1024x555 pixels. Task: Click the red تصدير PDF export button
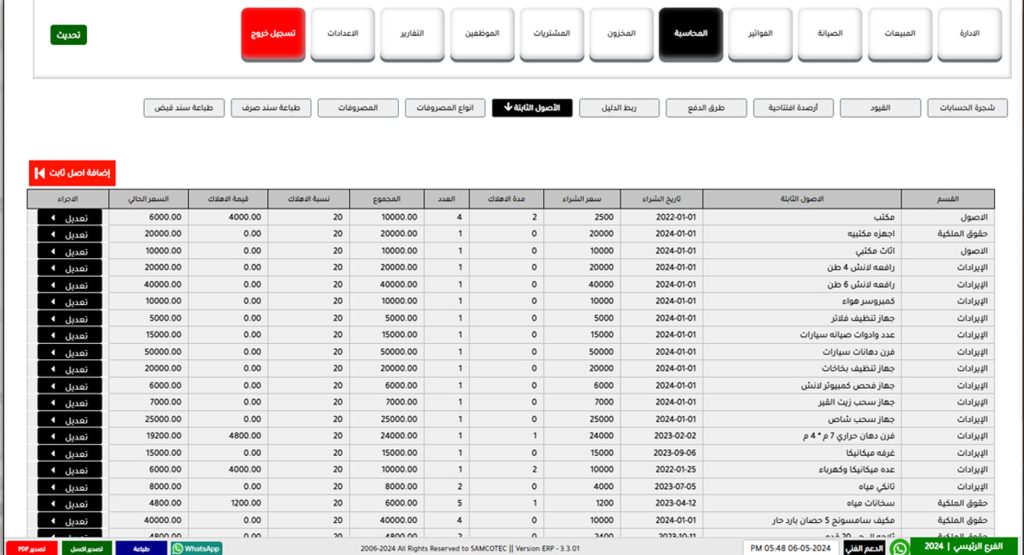pyautogui.click(x=28, y=548)
